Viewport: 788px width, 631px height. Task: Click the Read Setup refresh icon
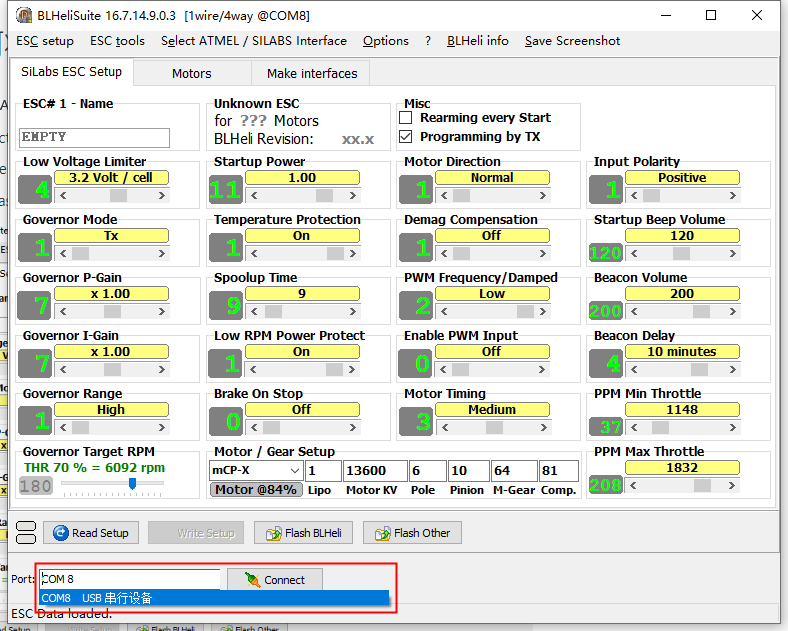point(61,533)
